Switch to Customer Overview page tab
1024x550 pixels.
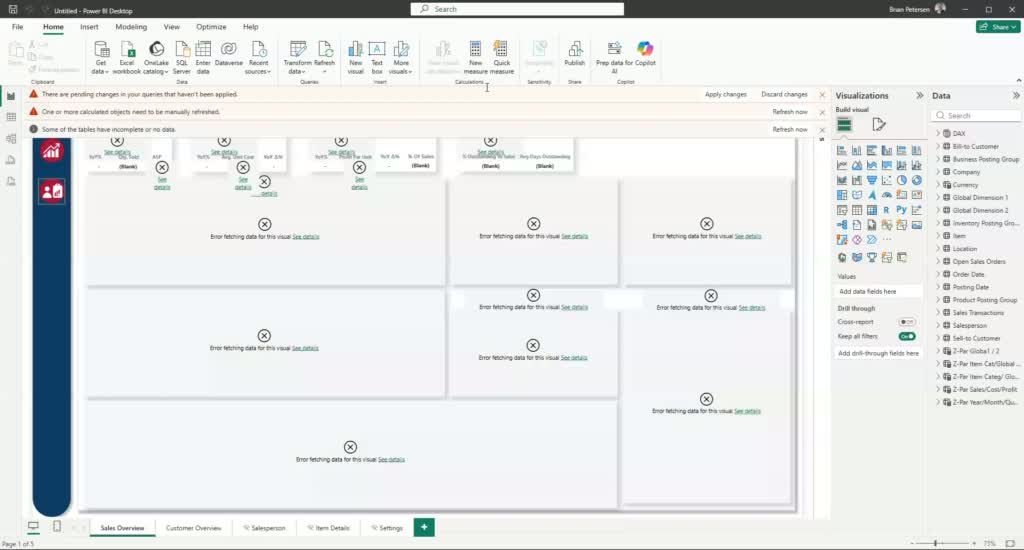(193, 528)
